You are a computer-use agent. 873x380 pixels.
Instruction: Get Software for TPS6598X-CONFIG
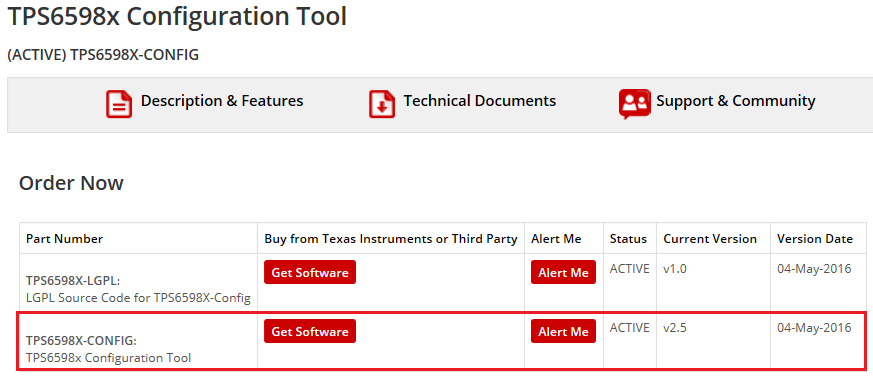coord(310,332)
